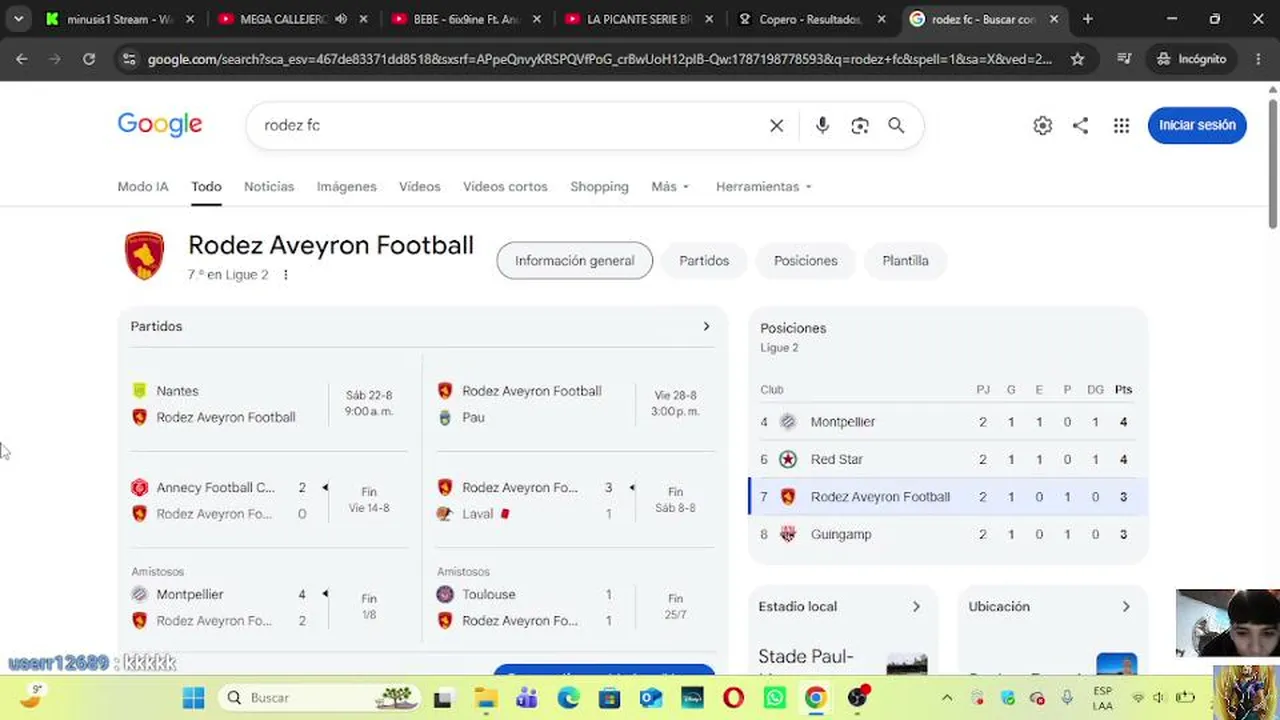The height and width of the screenshot is (720, 1280).
Task: Click the magnifying glass search button
Action: tap(896, 125)
